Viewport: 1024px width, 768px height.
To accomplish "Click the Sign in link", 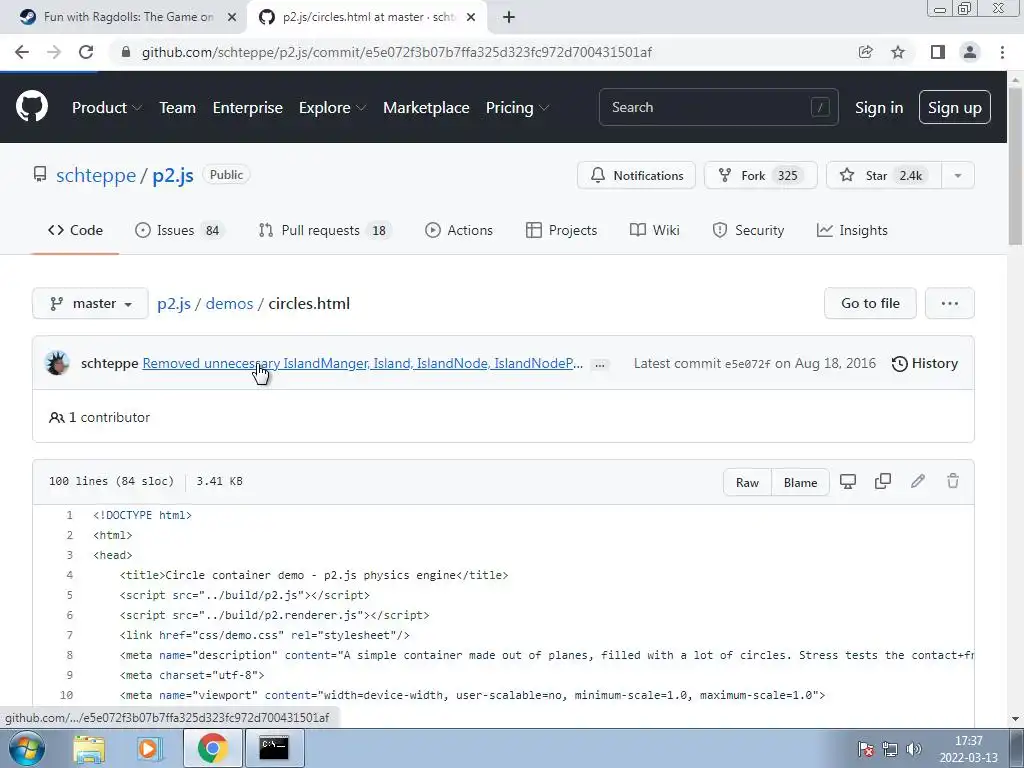I will click(879, 108).
